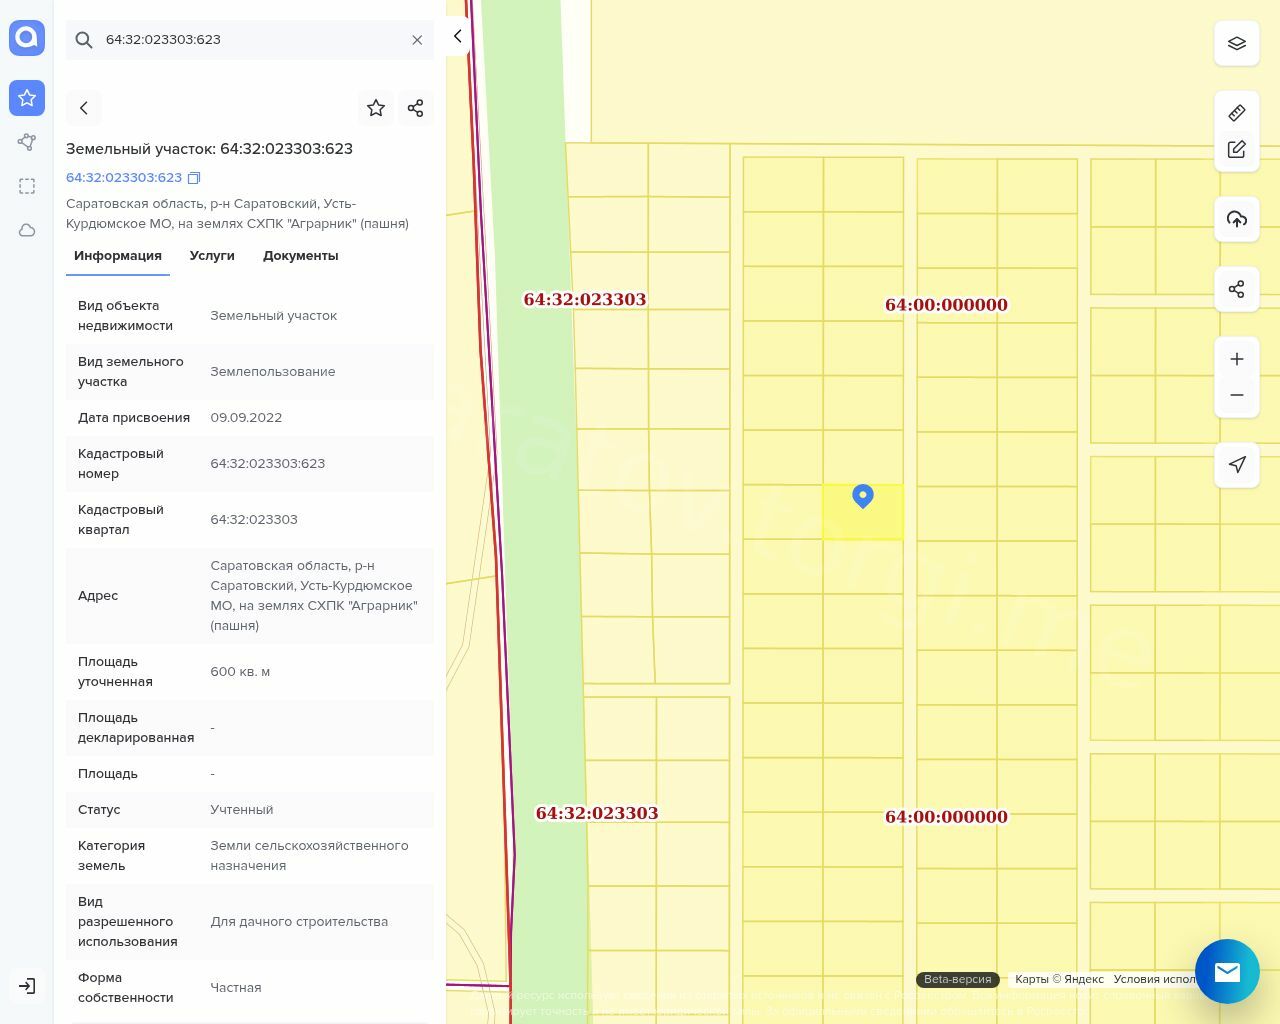
Task: Add the land plot to favorites
Action: [376, 108]
